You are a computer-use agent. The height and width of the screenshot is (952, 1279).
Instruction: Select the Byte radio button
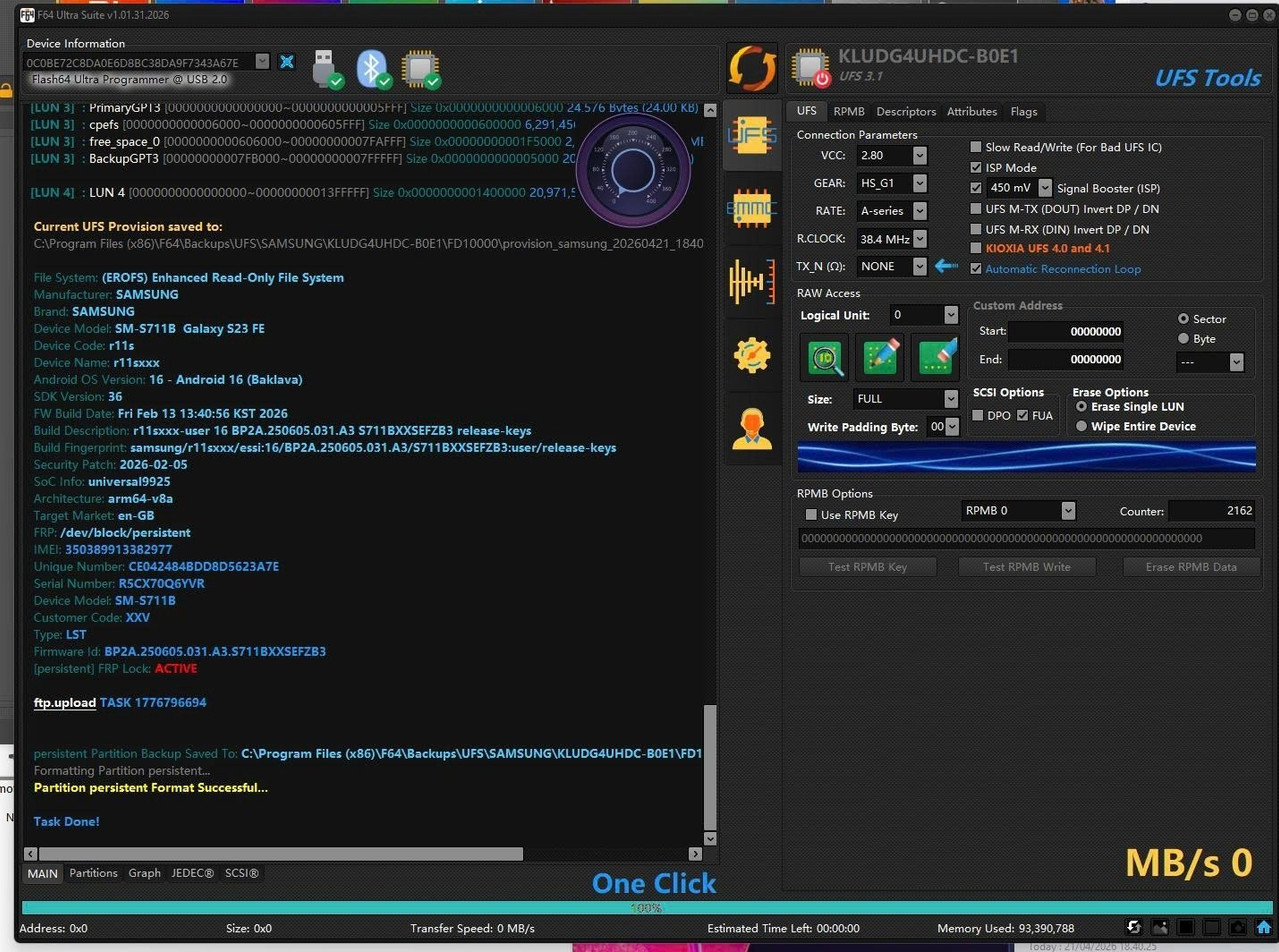[x=1184, y=339]
